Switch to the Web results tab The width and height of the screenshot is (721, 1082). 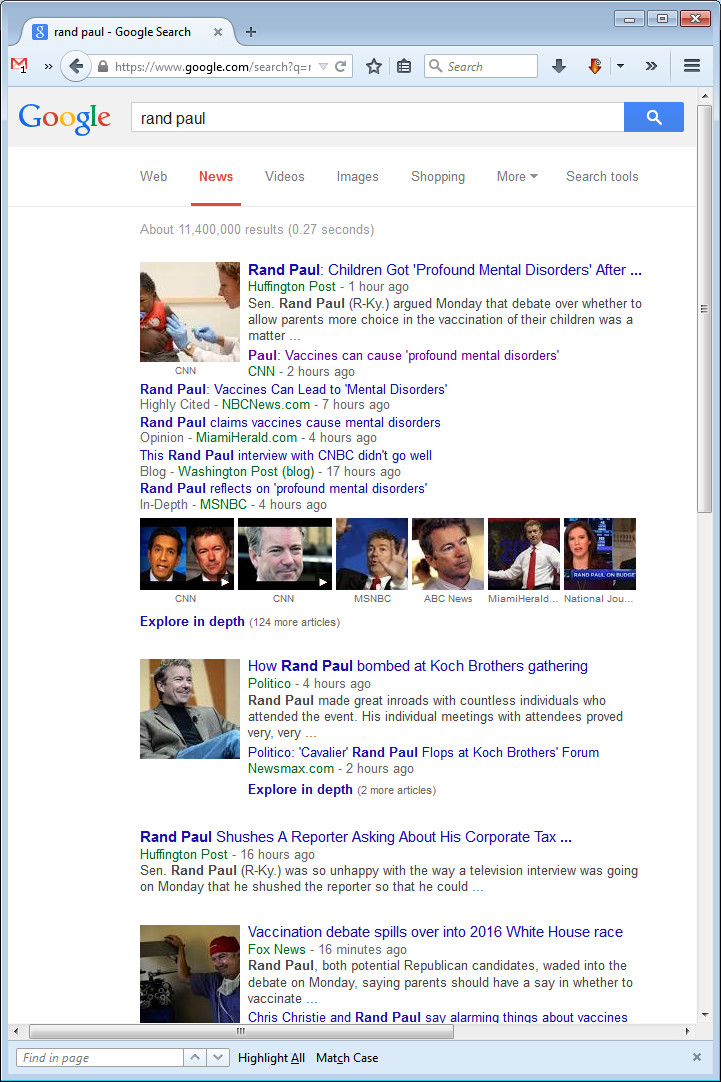tap(154, 177)
